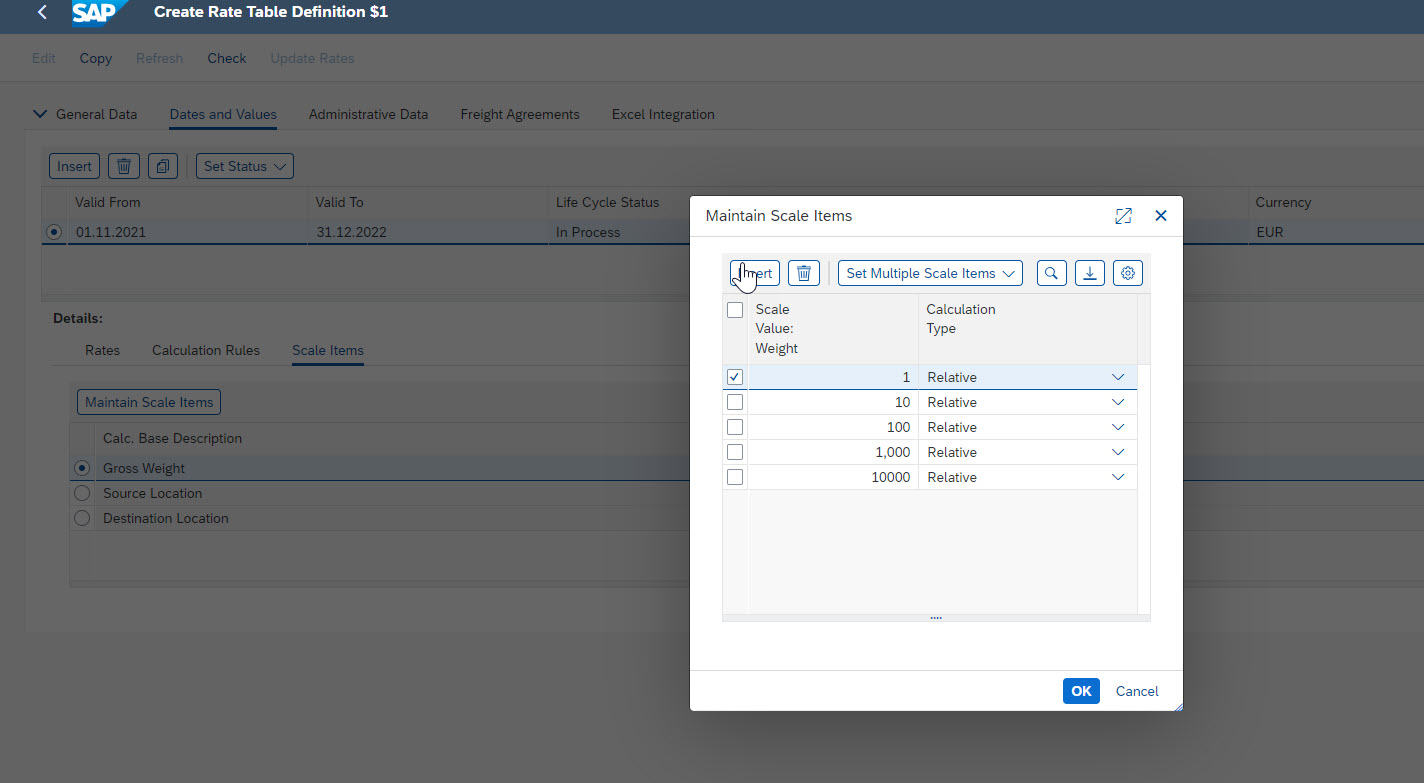Cancel the Maintain Scale Items dialog
The image size is (1424, 783).
click(1136, 691)
